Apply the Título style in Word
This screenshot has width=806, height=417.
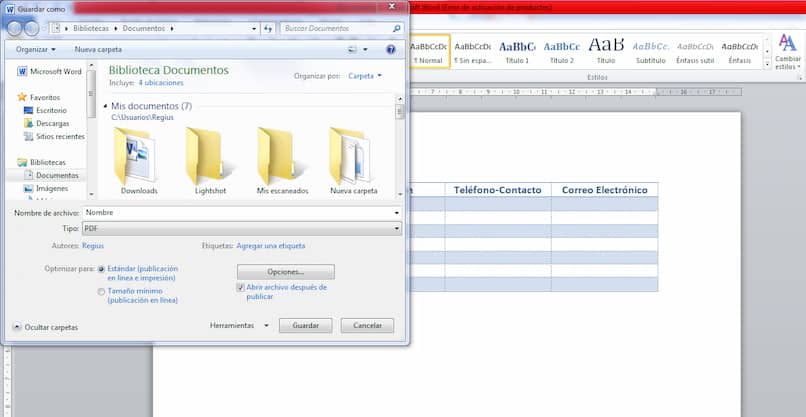[x=606, y=51]
